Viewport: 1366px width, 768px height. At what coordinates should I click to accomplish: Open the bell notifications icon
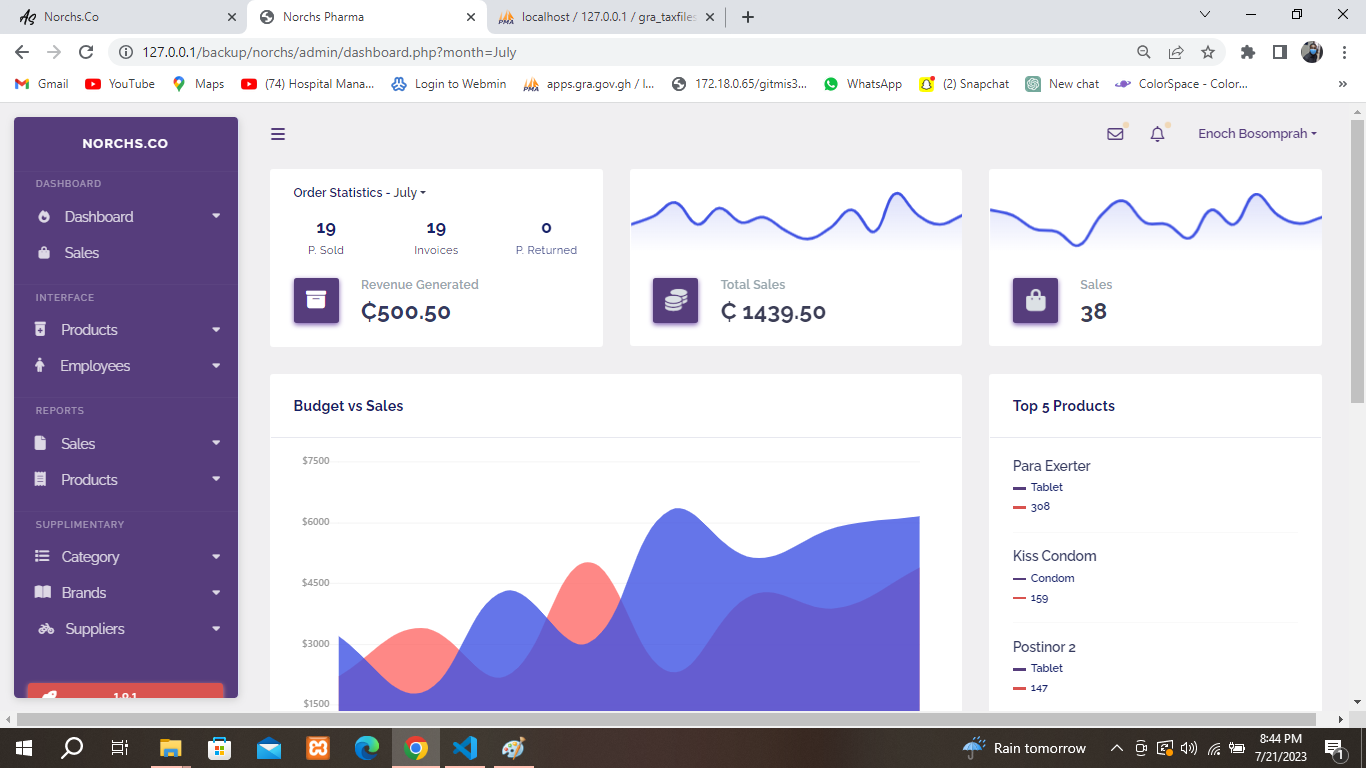pos(1157,134)
